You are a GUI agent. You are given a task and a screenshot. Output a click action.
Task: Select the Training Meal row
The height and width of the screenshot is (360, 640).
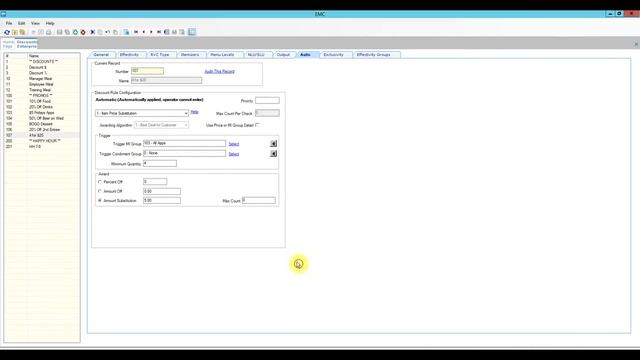(42, 90)
